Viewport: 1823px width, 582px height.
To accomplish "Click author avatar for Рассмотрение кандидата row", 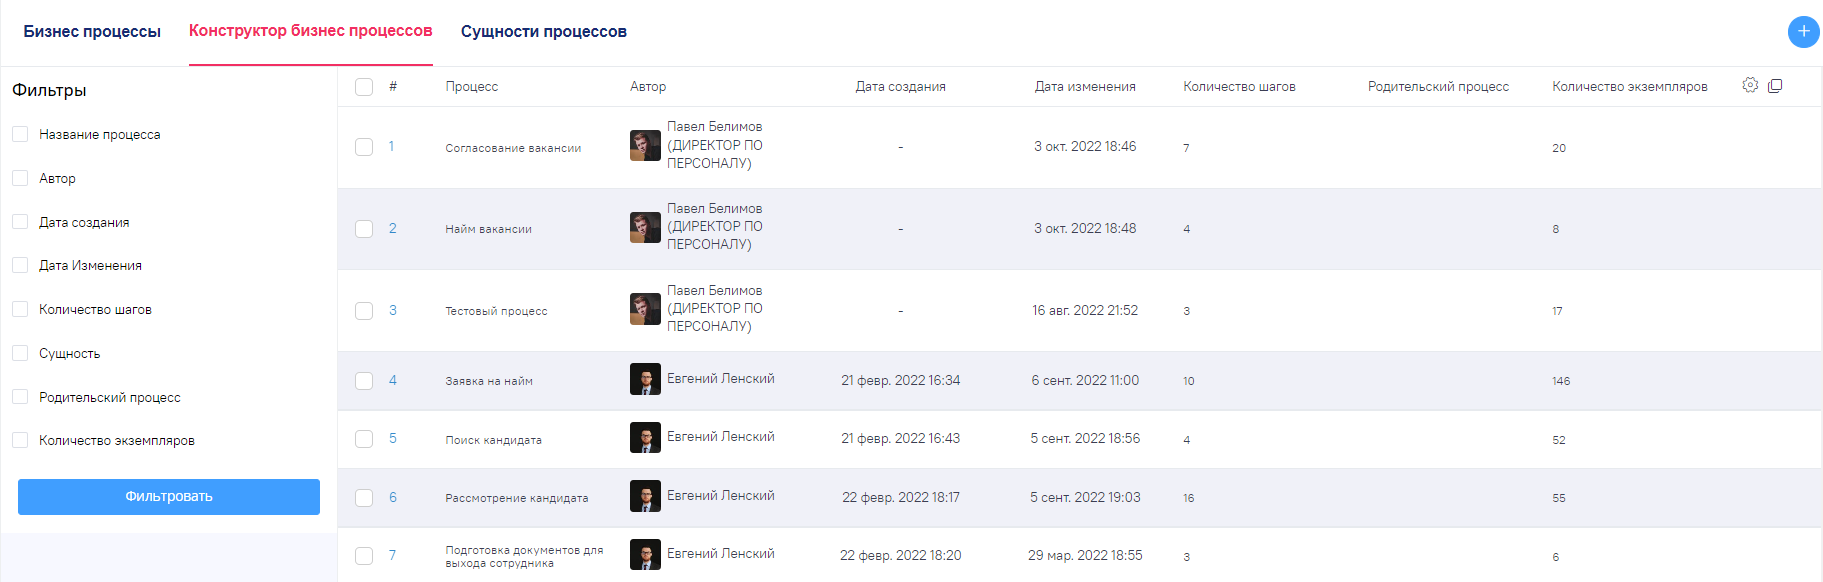I will pos(645,497).
